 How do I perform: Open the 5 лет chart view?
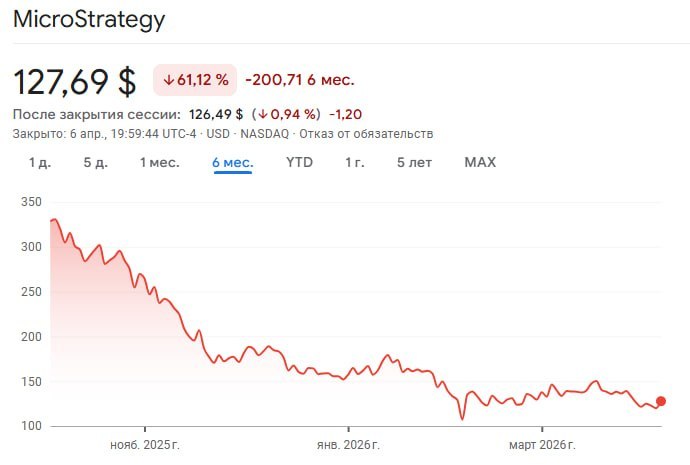click(x=414, y=162)
